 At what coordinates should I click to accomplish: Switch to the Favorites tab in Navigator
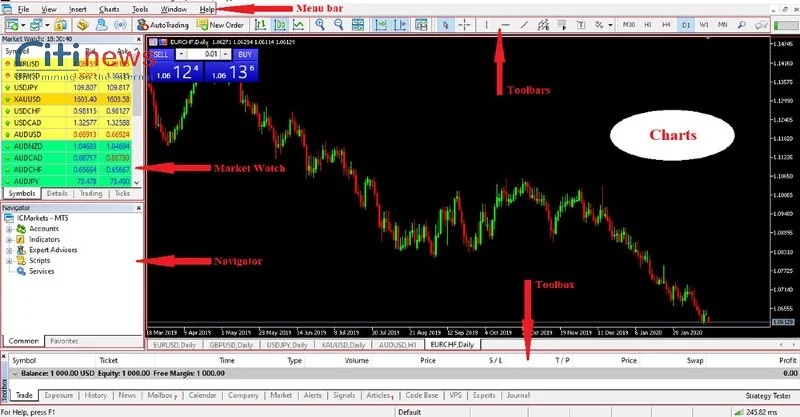click(64, 341)
